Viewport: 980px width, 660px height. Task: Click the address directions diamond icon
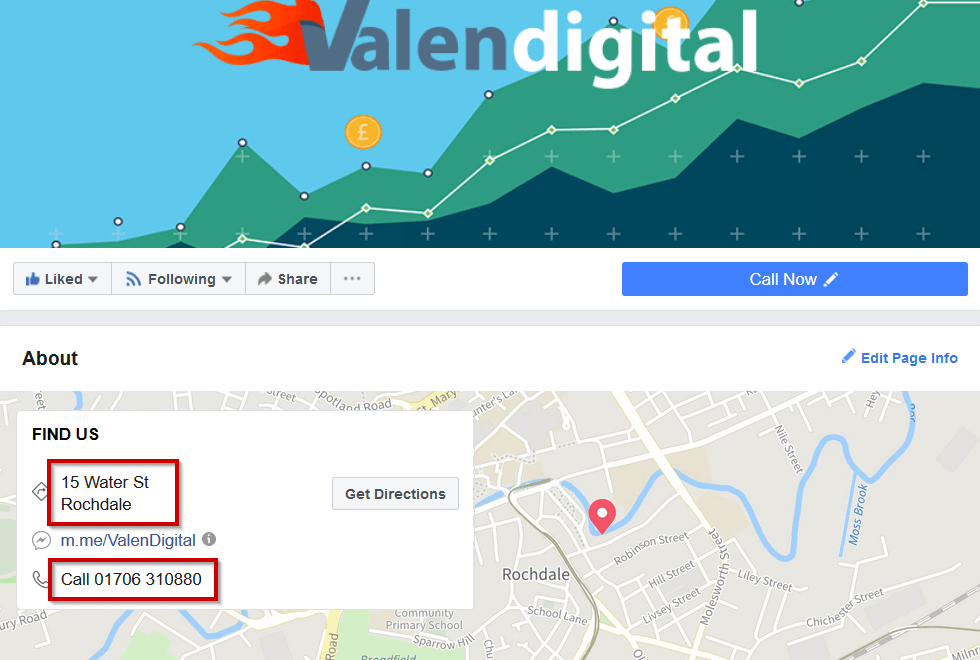coord(39,492)
